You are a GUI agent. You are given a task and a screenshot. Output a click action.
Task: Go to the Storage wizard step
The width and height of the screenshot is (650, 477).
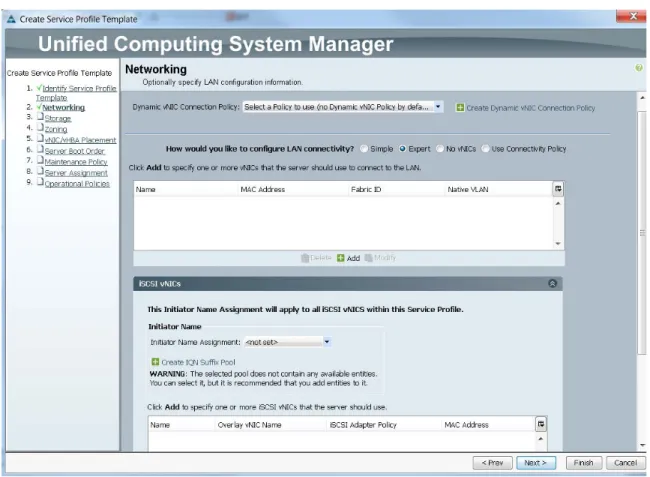tap(58, 119)
